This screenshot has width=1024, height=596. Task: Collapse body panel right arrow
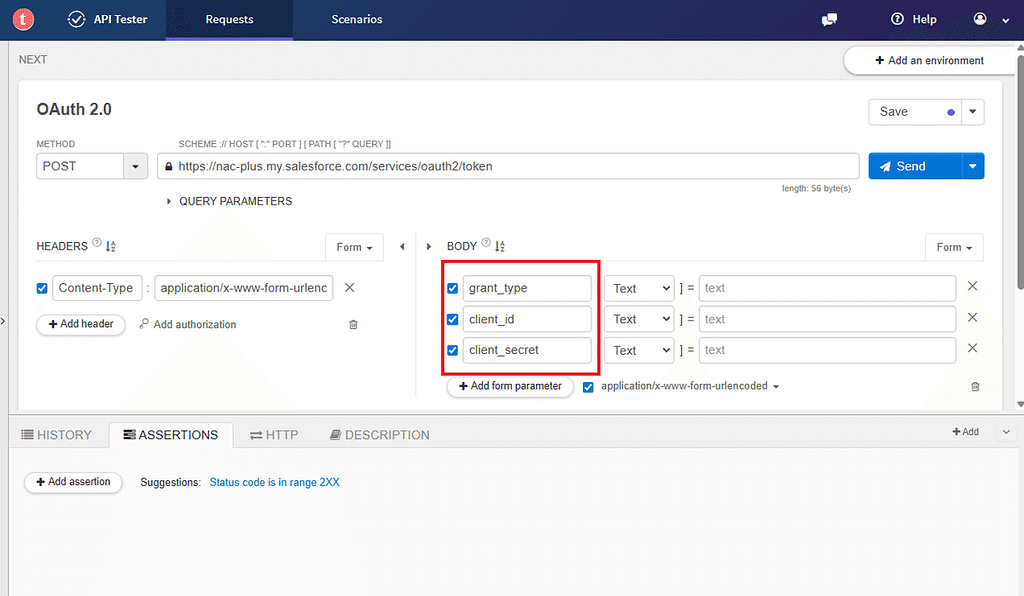coord(428,247)
